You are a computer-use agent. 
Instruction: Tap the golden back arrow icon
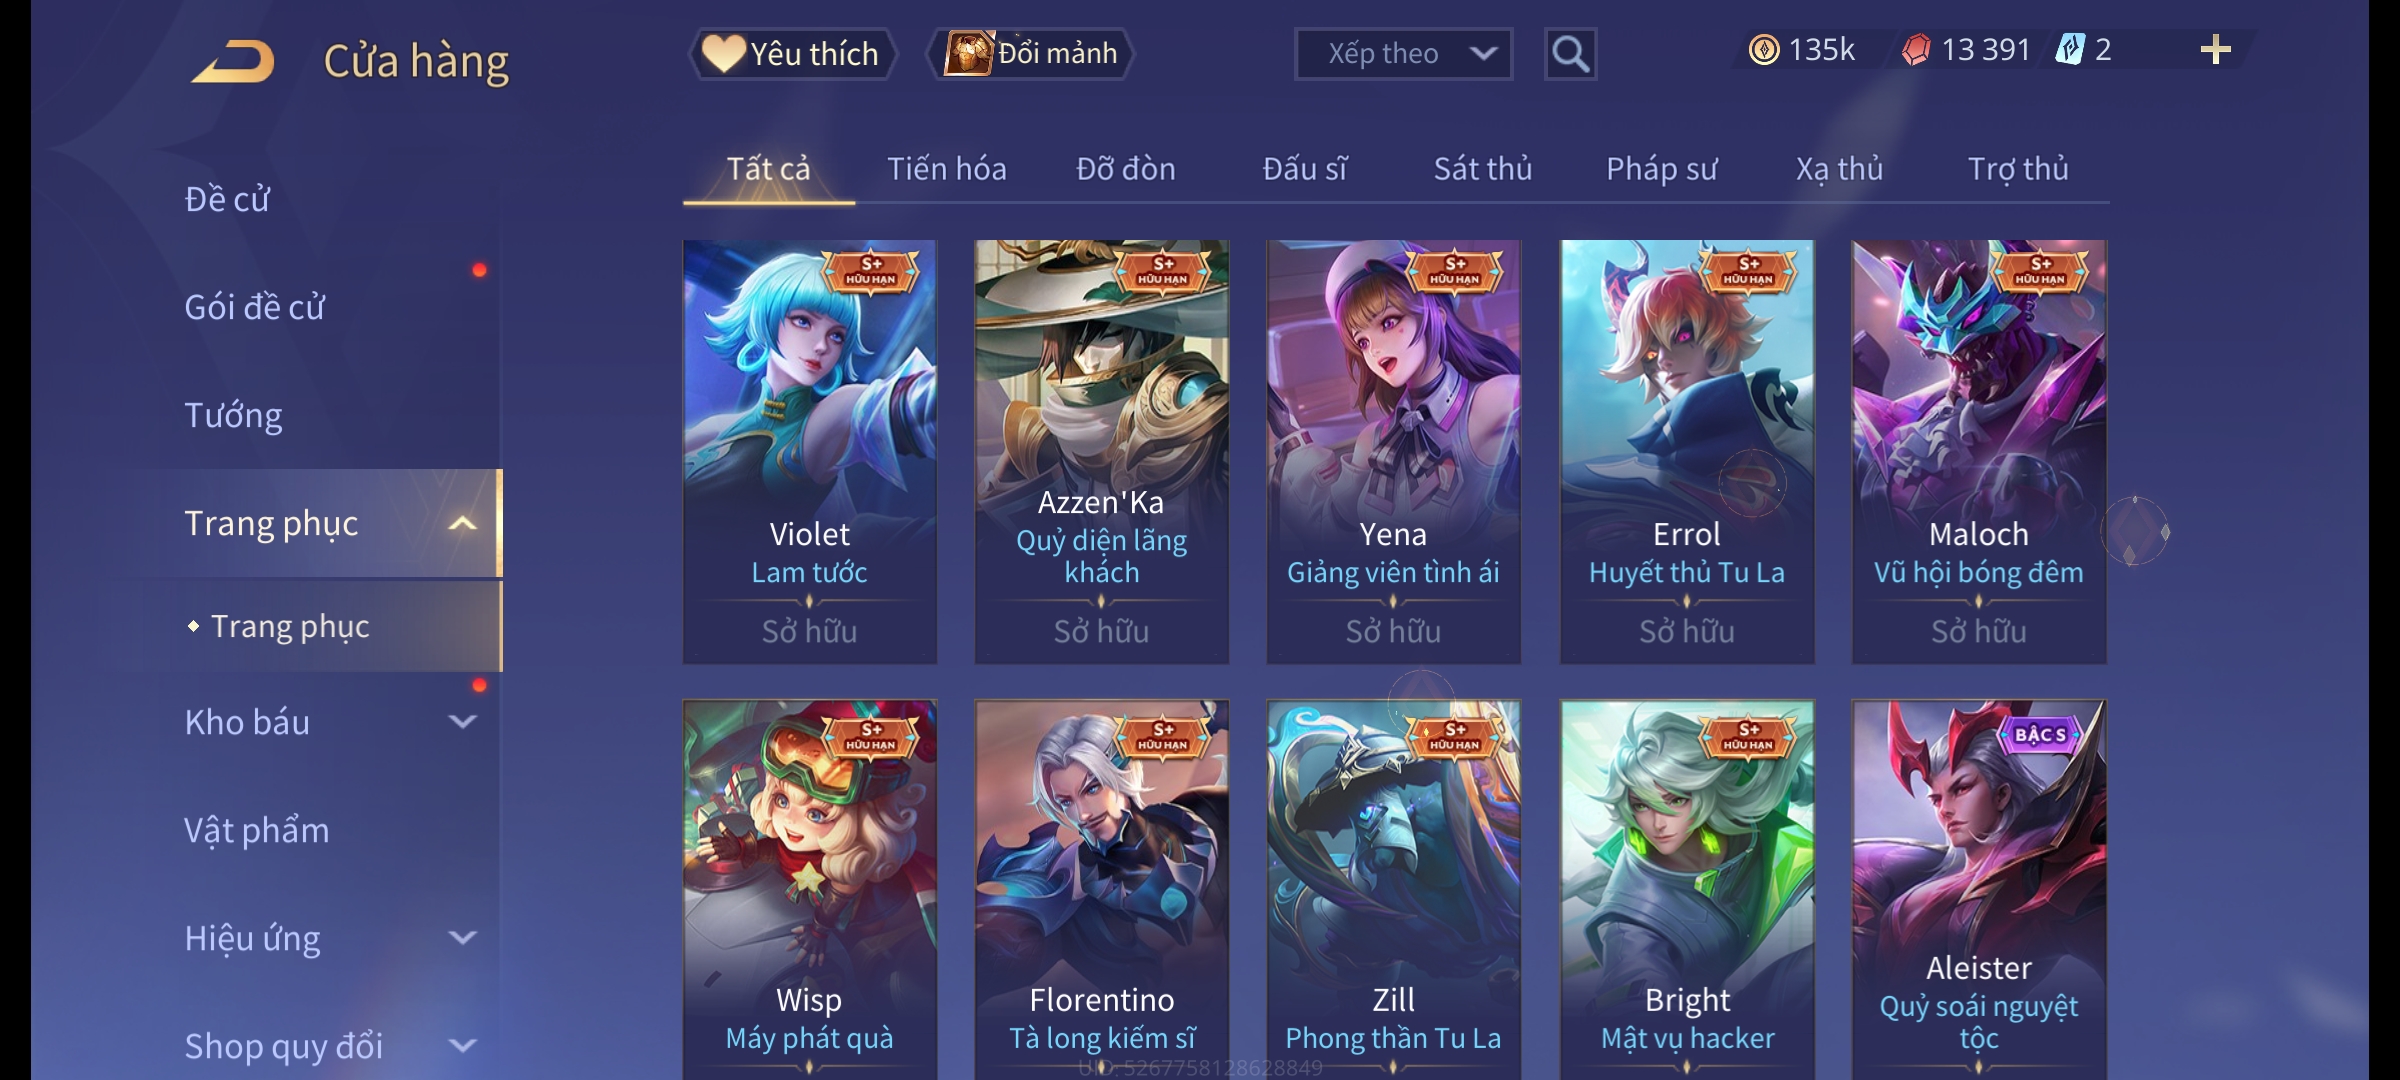(234, 61)
